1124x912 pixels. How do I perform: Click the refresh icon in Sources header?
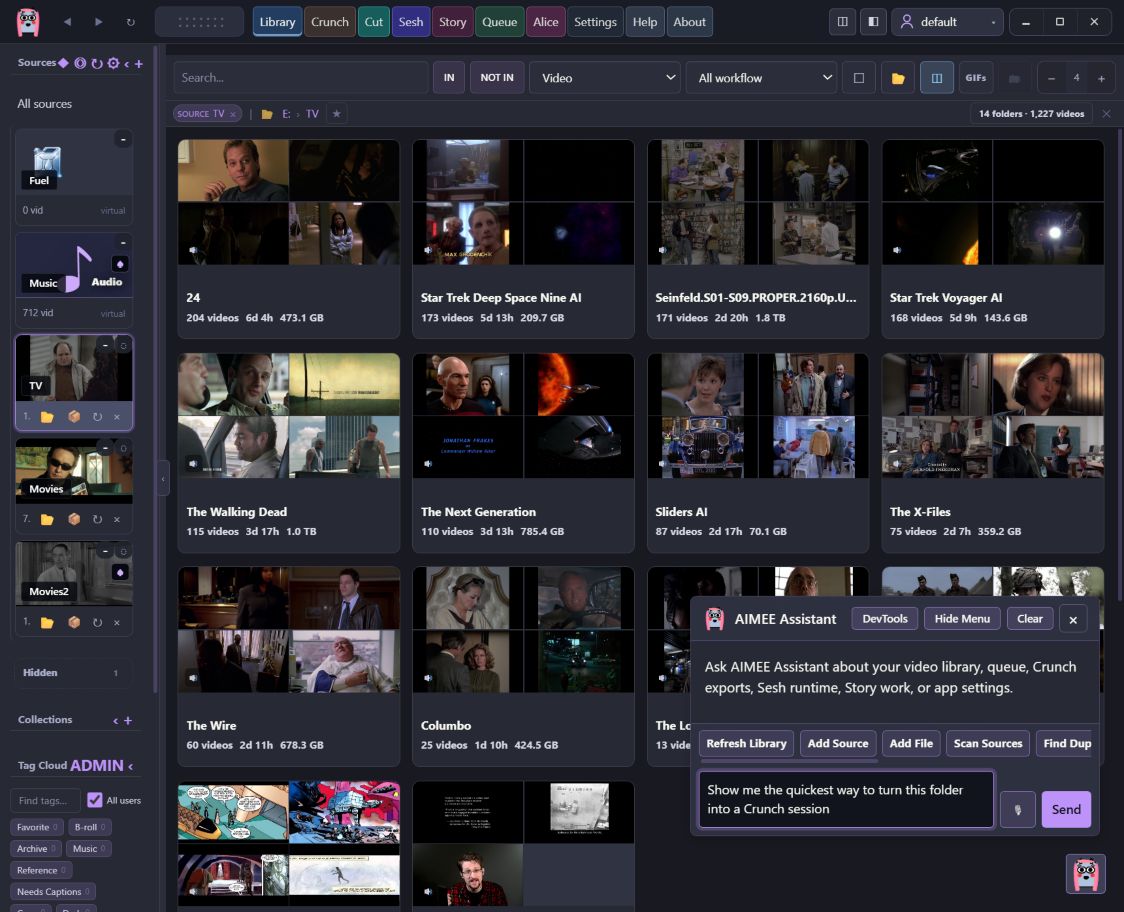click(96, 63)
